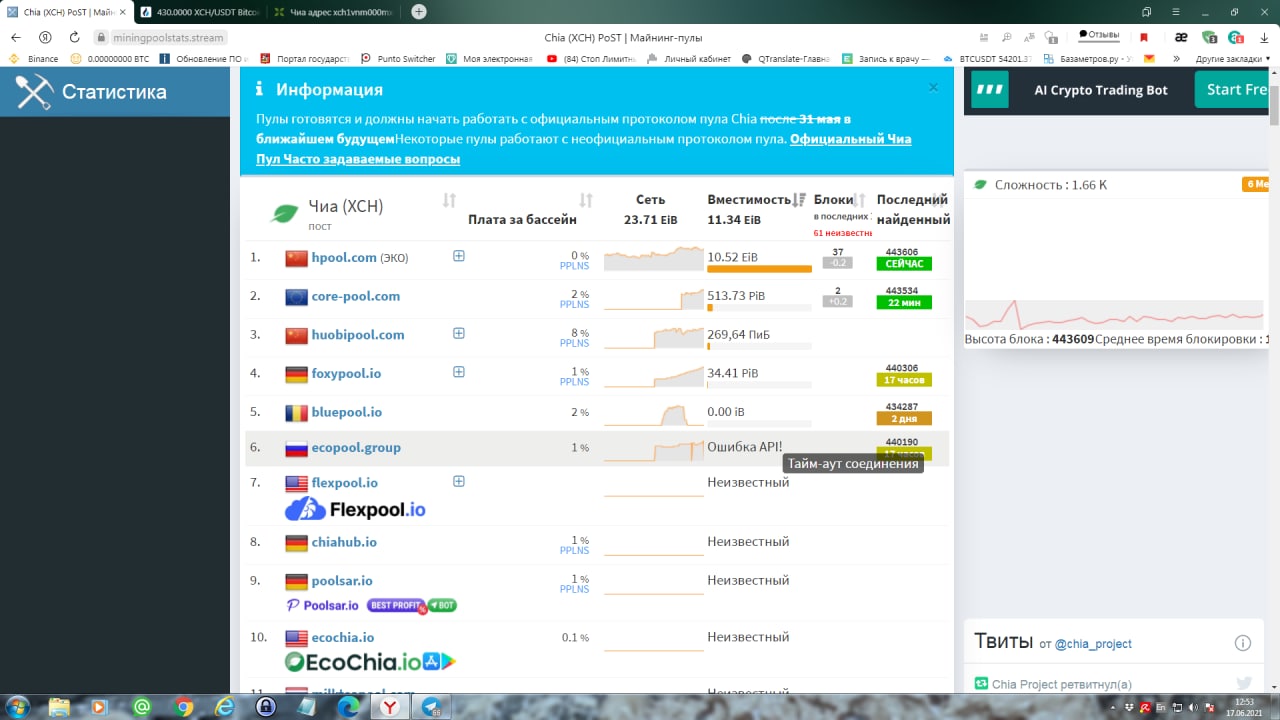Click the Отзывы button in address bar
The width and height of the screenshot is (1280, 720).
click(x=1098, y=35)
